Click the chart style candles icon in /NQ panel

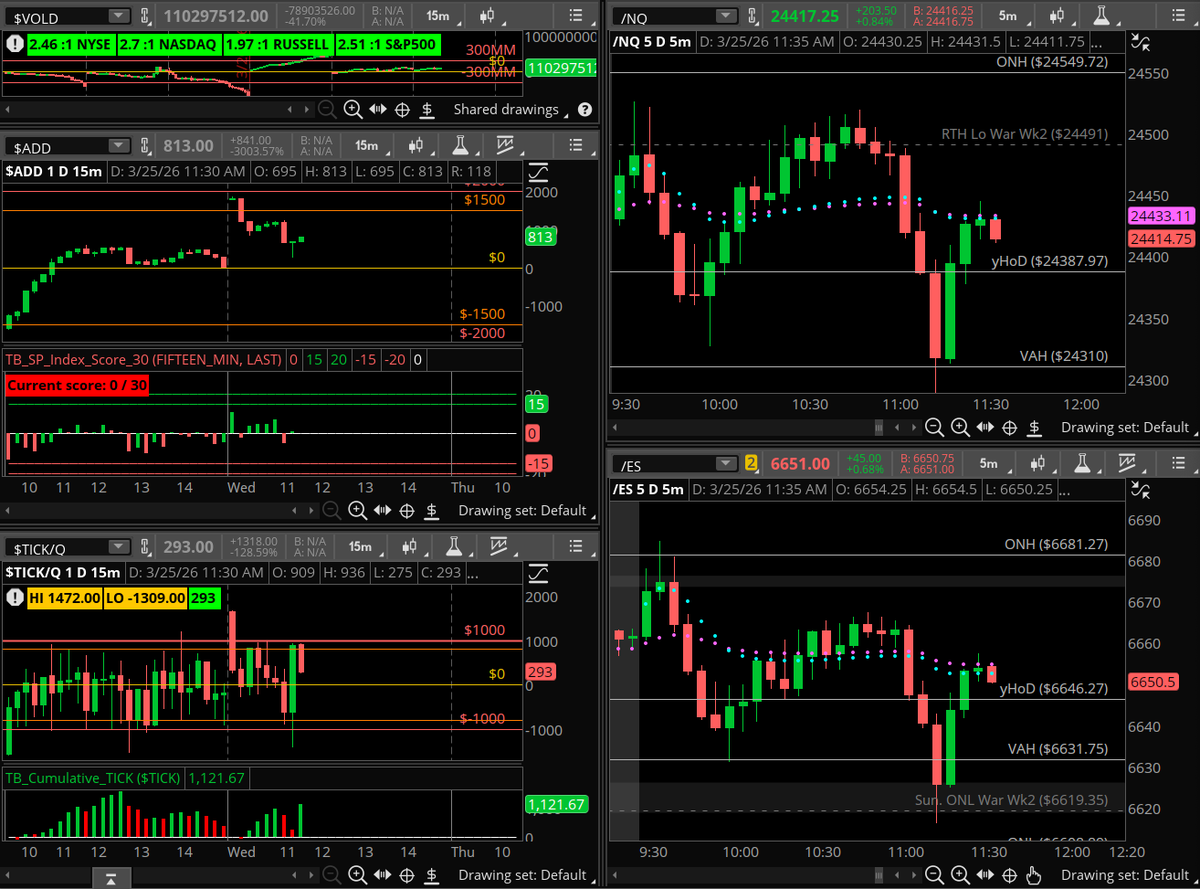1059,16
